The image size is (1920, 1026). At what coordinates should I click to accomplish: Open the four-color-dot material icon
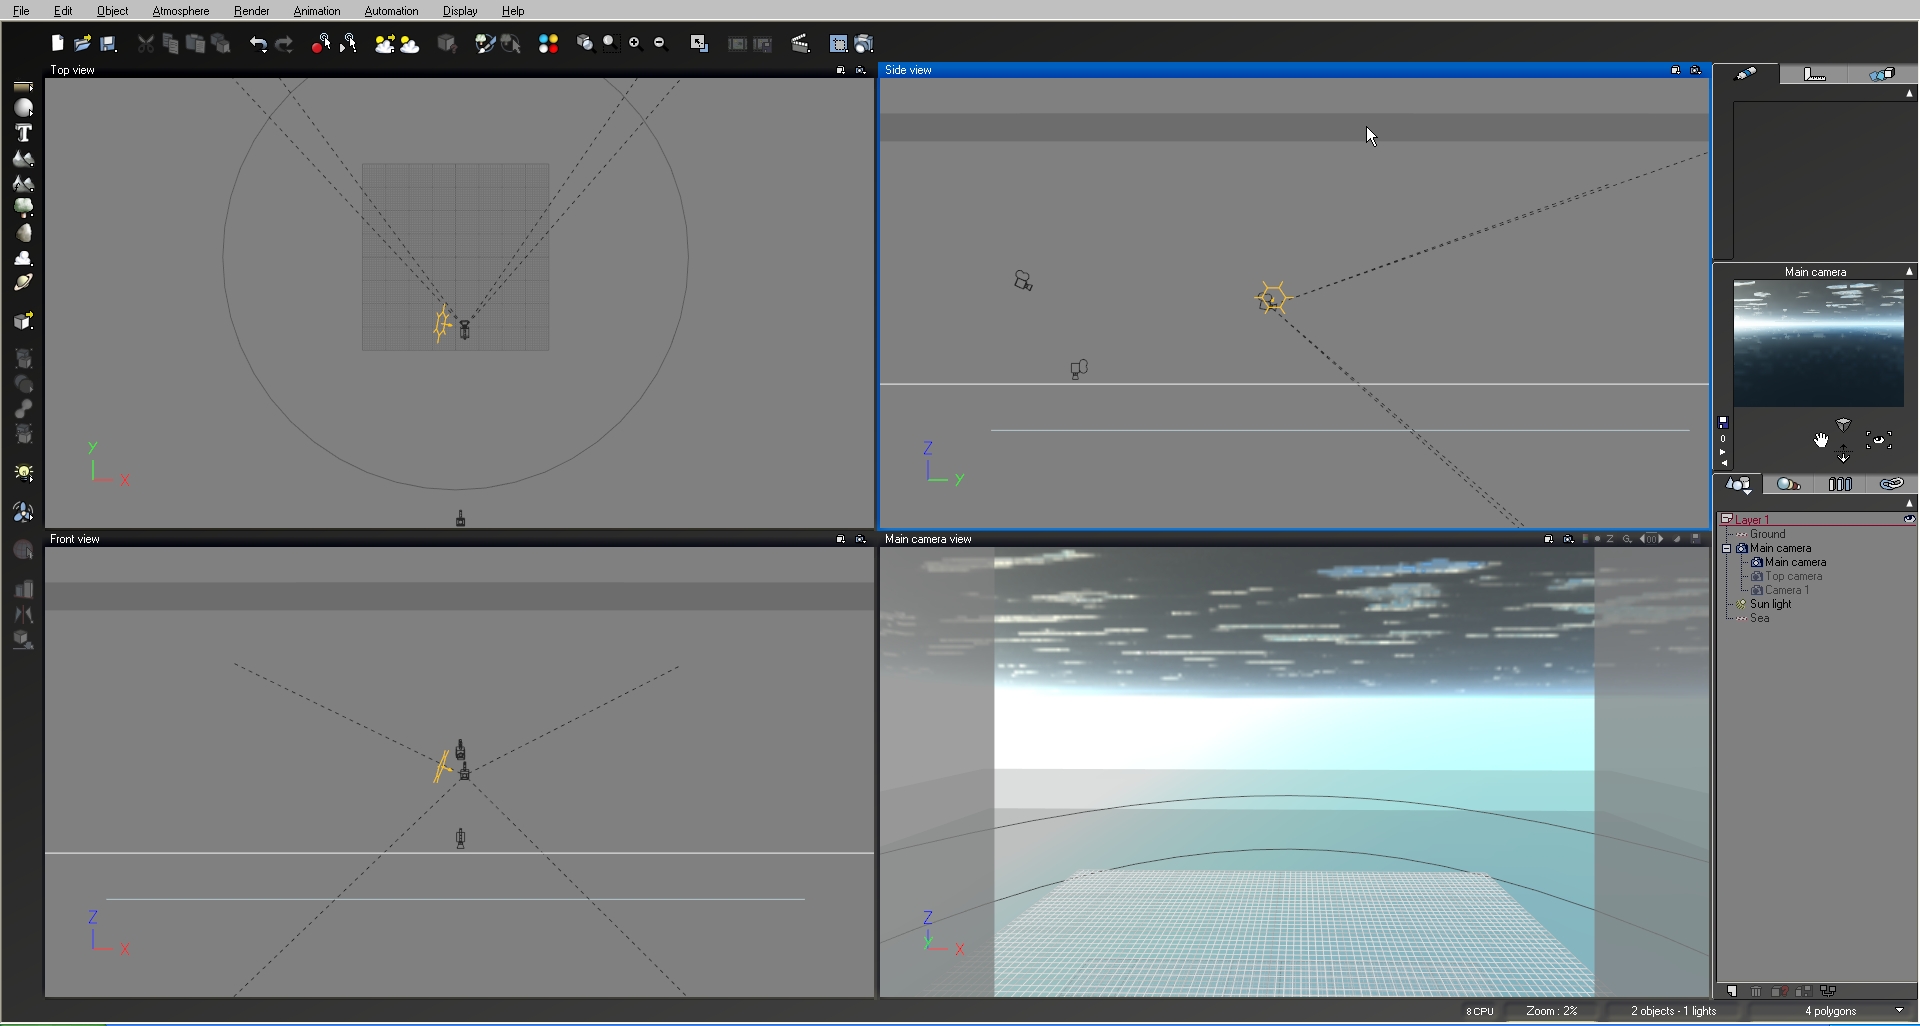548,43
